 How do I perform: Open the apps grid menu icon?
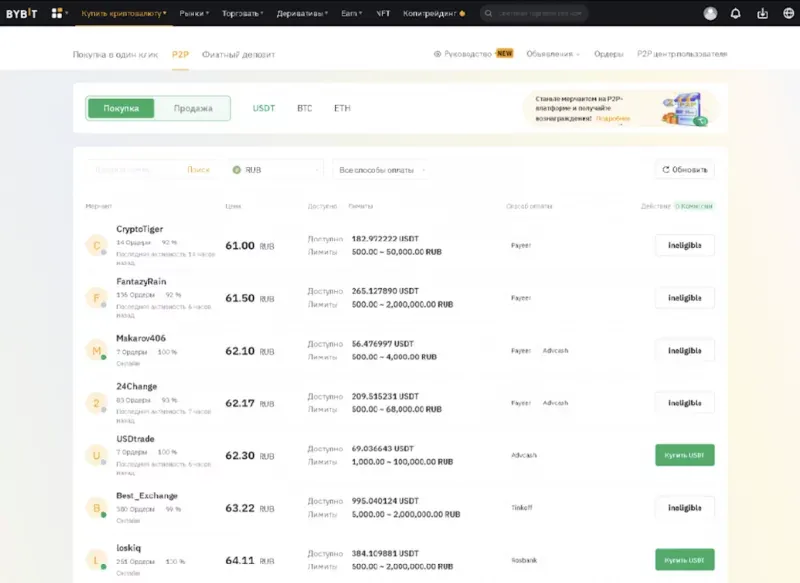click(57, 13)
